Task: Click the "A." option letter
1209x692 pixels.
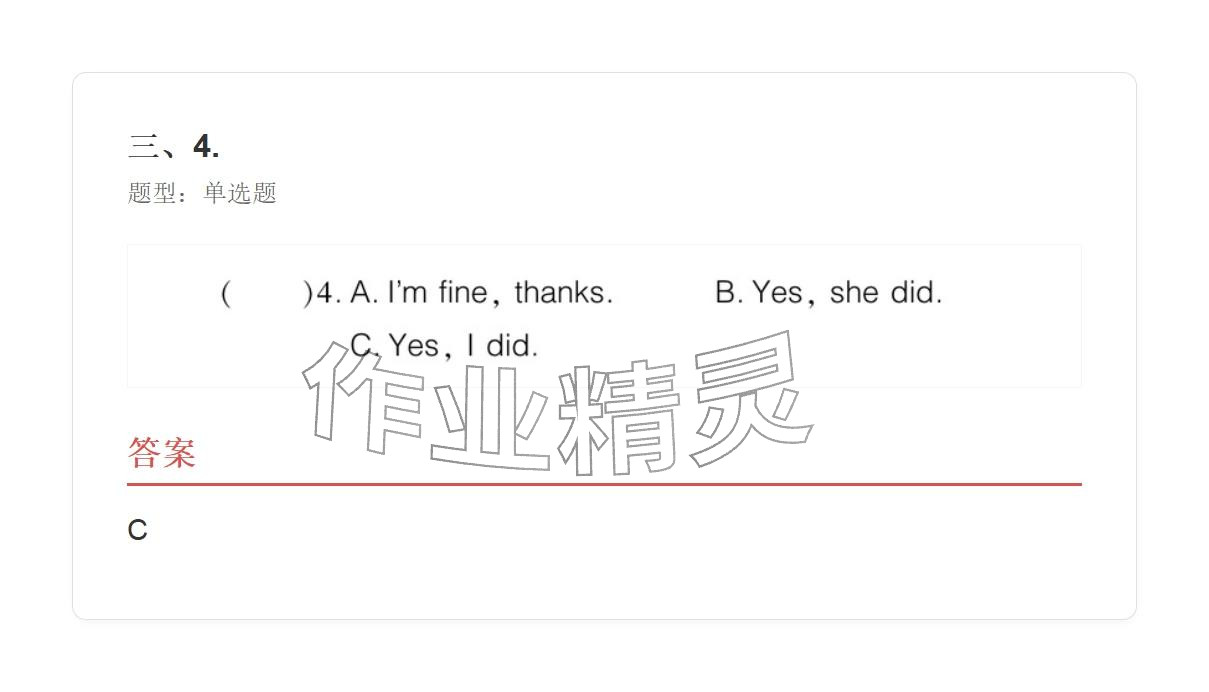Action: 364,293
